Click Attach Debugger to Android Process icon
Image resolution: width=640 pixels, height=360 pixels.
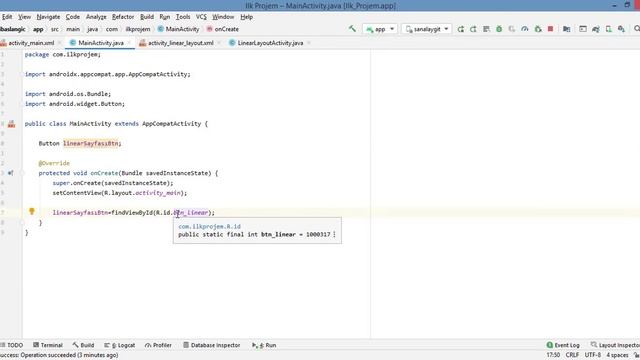(538, 29)
